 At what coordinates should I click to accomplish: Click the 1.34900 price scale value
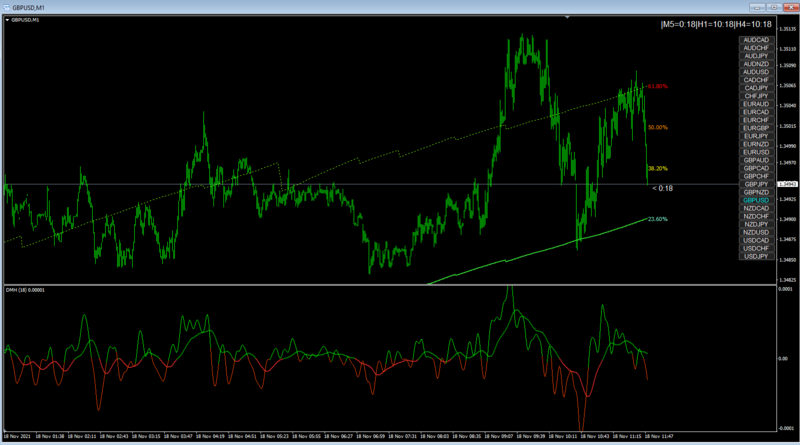(788, 219)
